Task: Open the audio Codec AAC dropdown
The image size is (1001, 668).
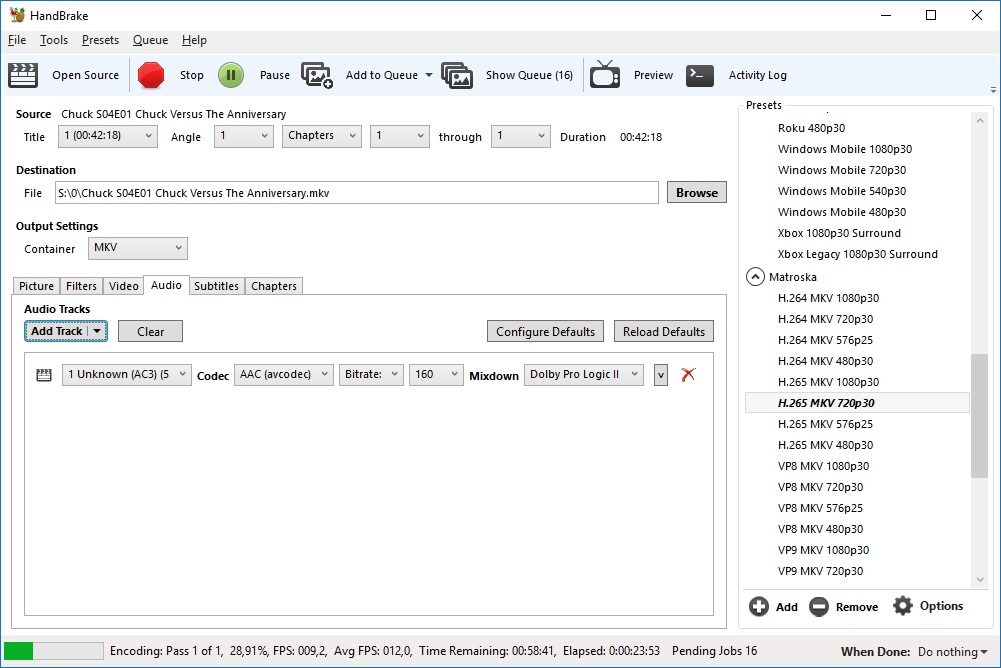Action: tap(284, 374)
